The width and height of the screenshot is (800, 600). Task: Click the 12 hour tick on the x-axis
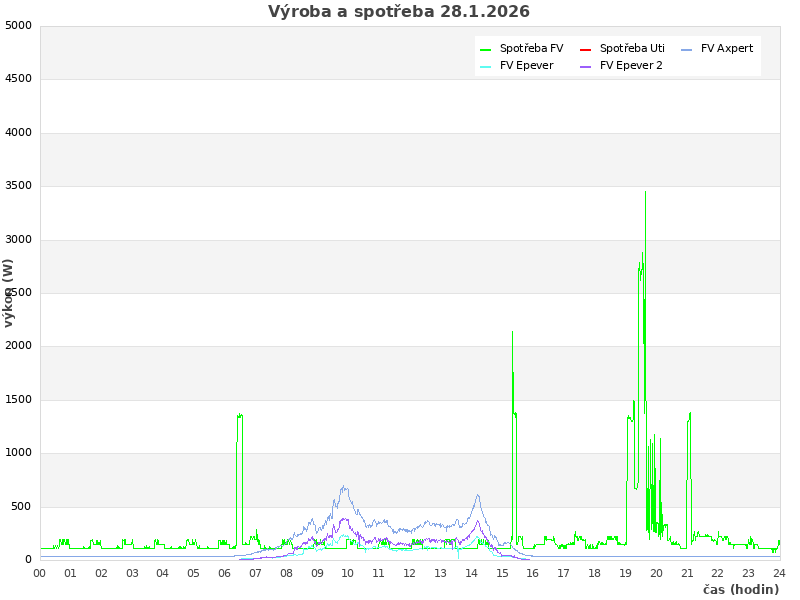[410, 573]
